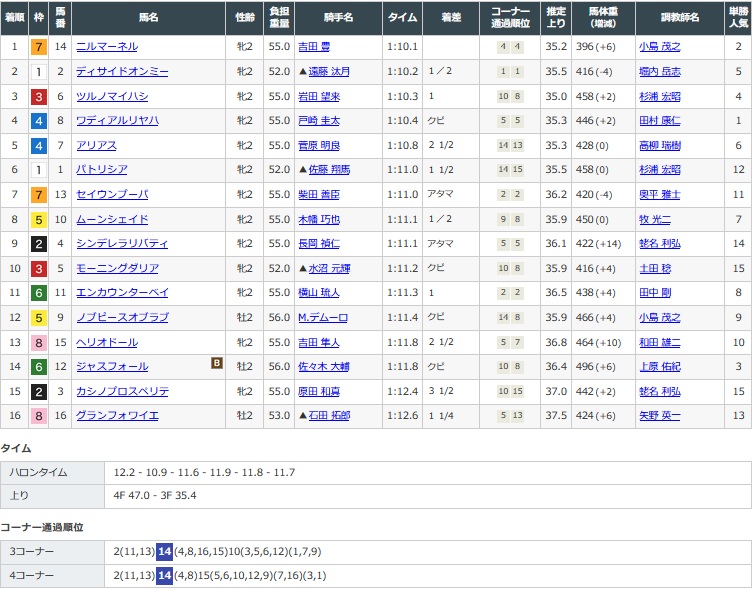752x589 pixels.
Task: Click the red frame 3 badge for ツルノマイハシ
Action: pyautogui.click(x=38, y=96)
